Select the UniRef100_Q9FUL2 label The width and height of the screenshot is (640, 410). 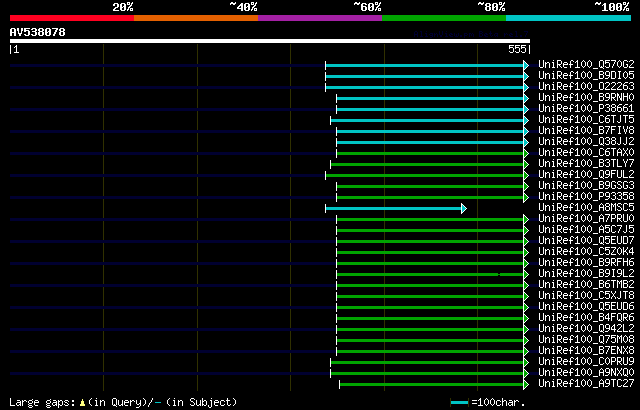(x=586, y=175)
